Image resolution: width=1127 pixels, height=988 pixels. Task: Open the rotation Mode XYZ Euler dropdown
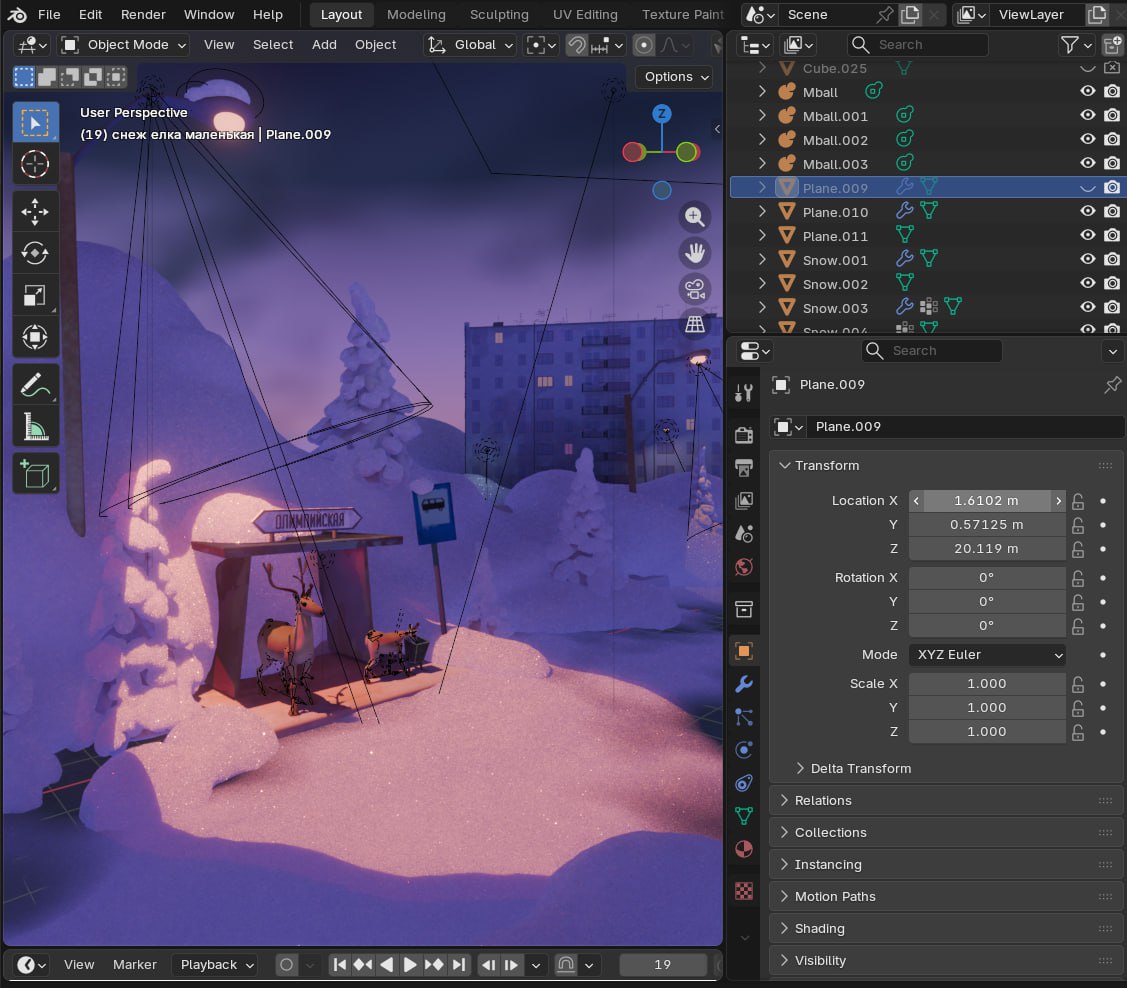[x=986, y=655]
